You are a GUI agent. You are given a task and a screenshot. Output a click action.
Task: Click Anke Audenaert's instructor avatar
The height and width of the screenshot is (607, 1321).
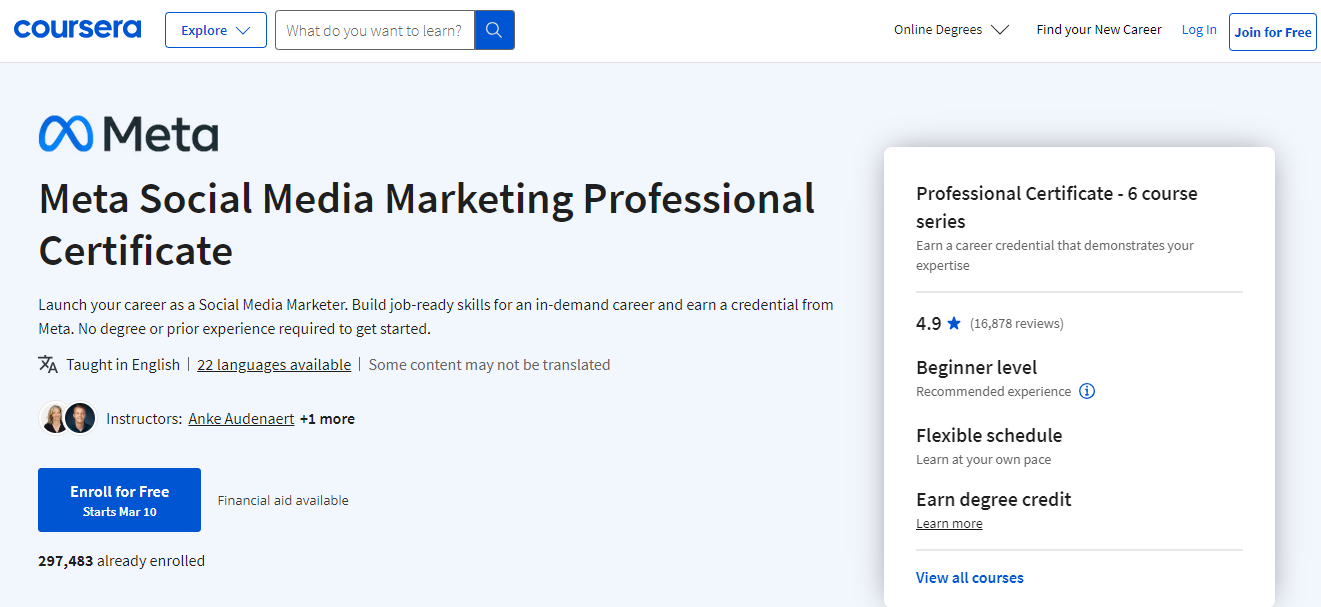[x=55, y=418]
